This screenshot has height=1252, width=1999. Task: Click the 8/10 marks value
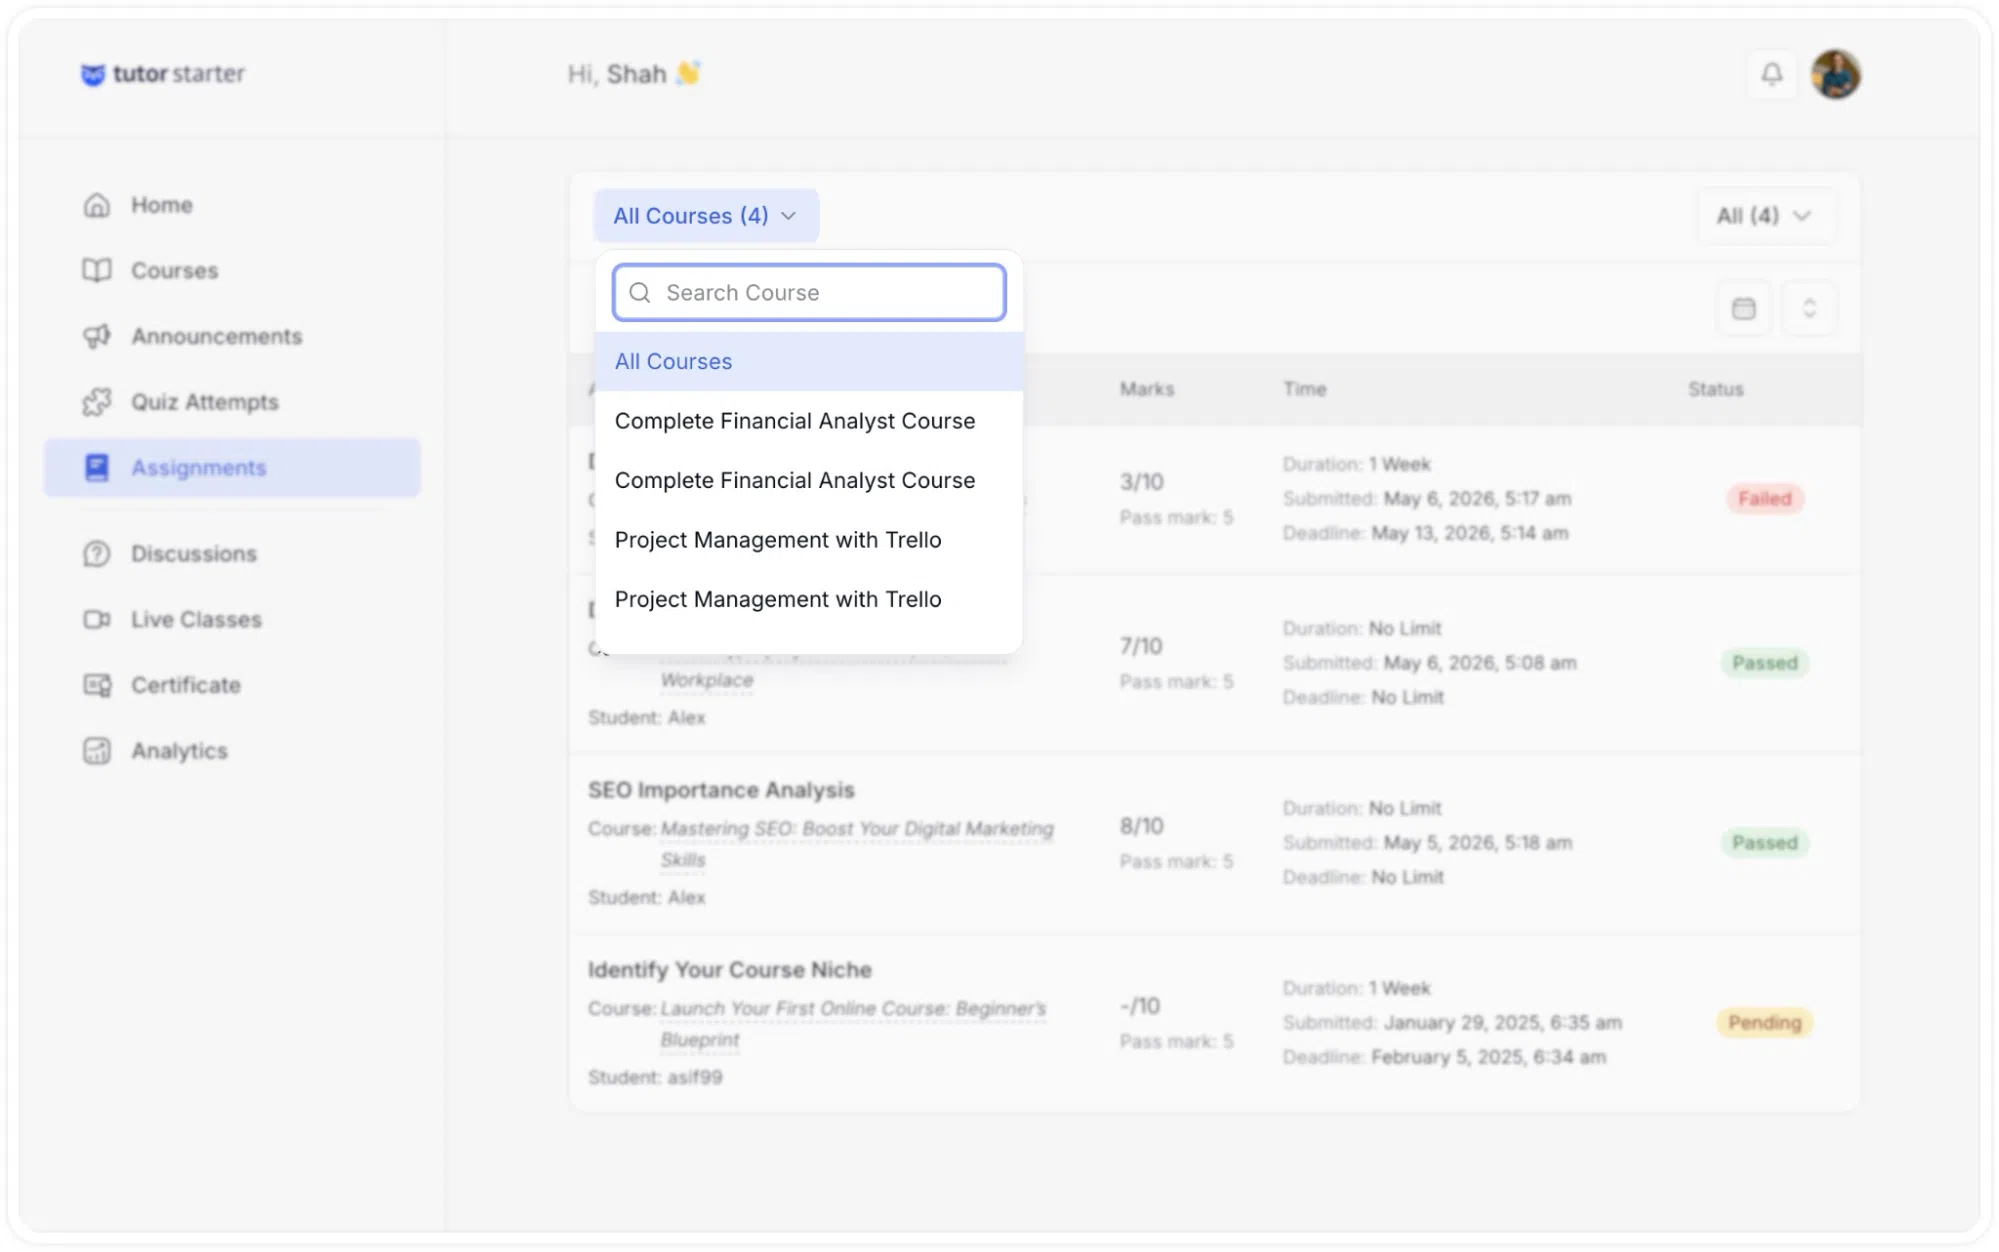tap(1142, 826)
